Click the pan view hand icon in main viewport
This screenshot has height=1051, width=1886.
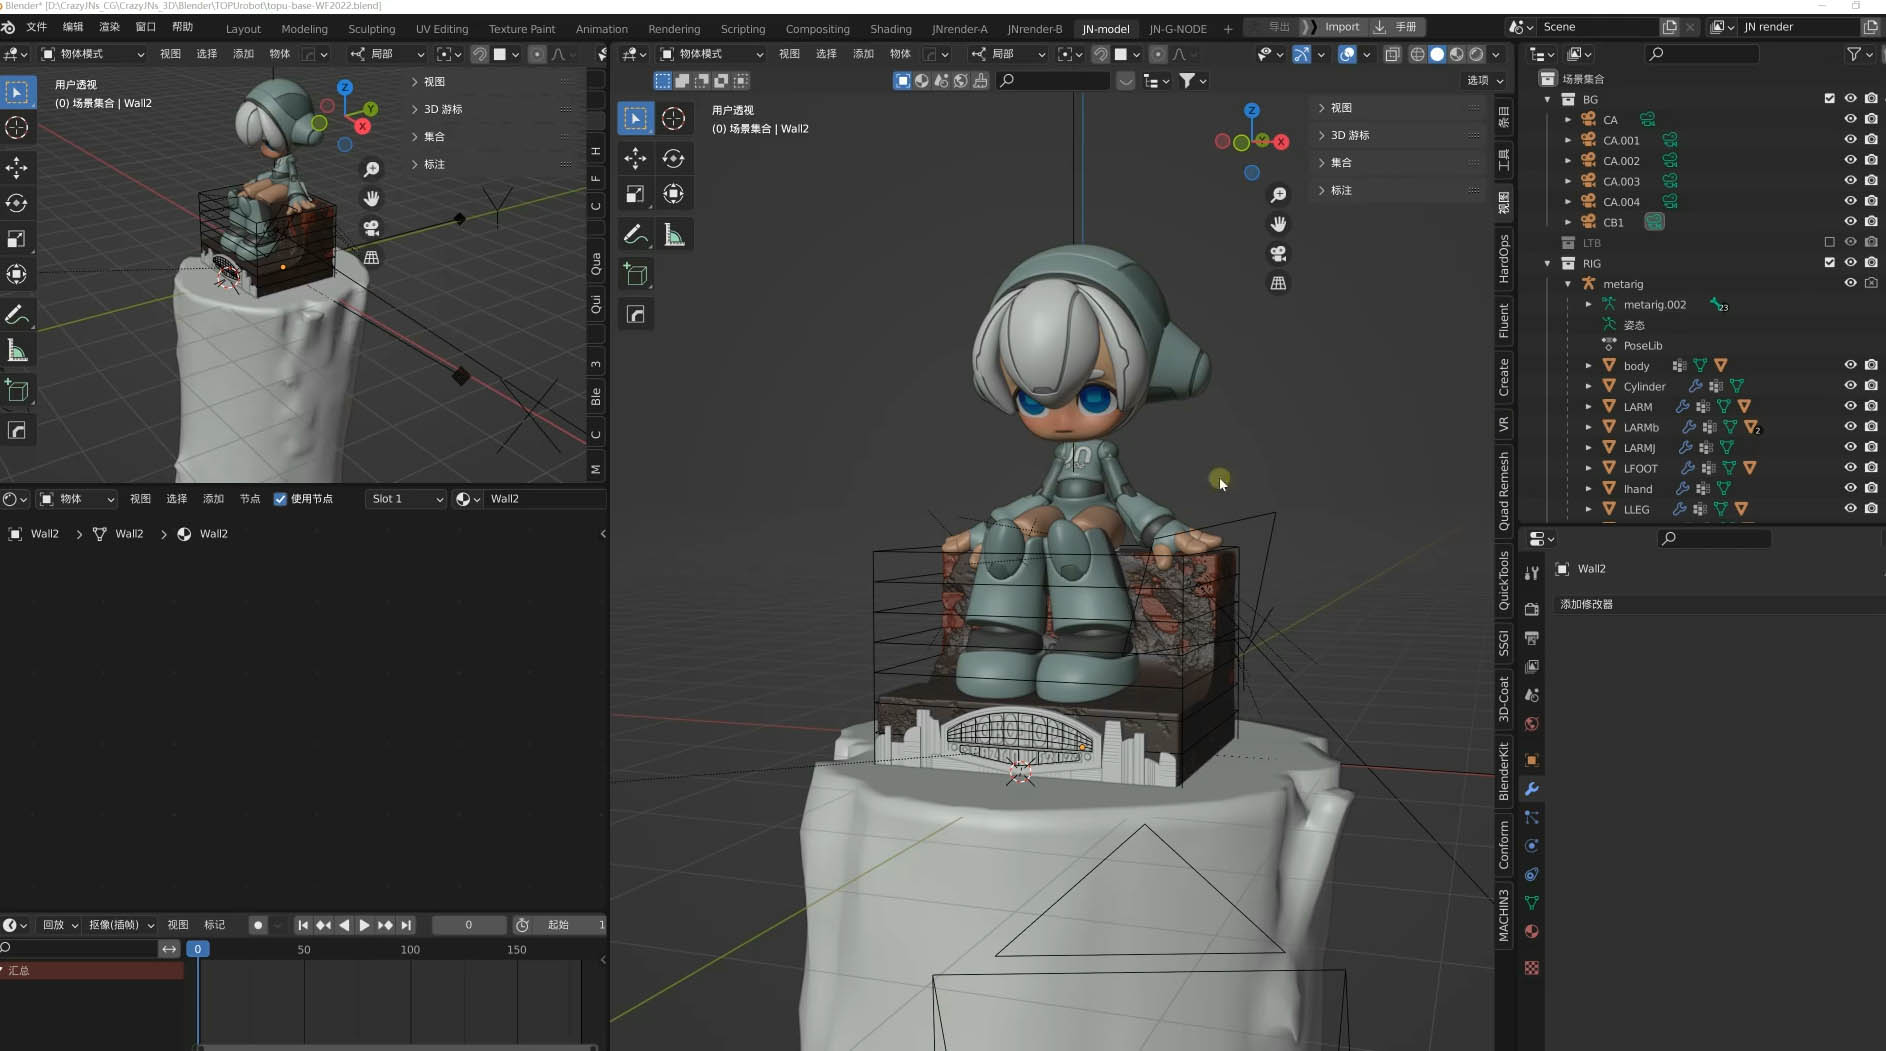pos(1278,224)
